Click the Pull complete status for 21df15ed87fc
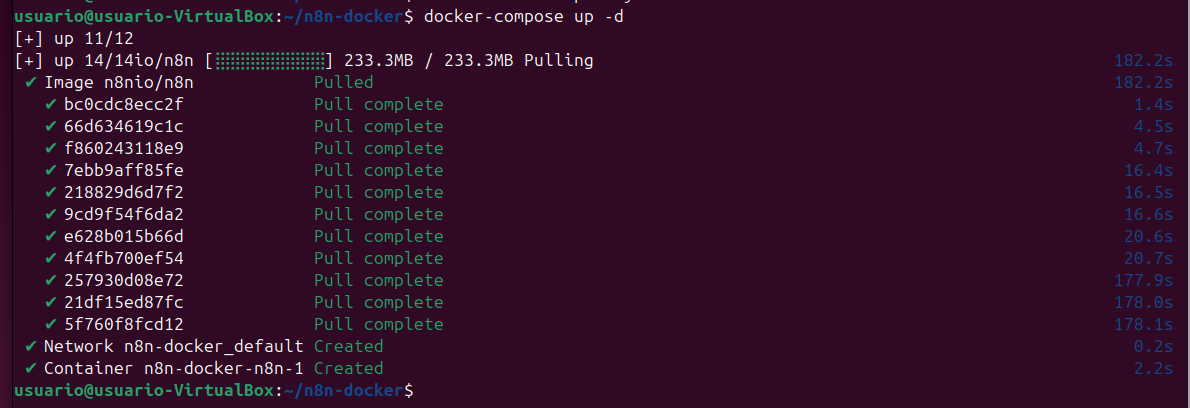This screenshot has height=408, width=1190. (378, 302)
